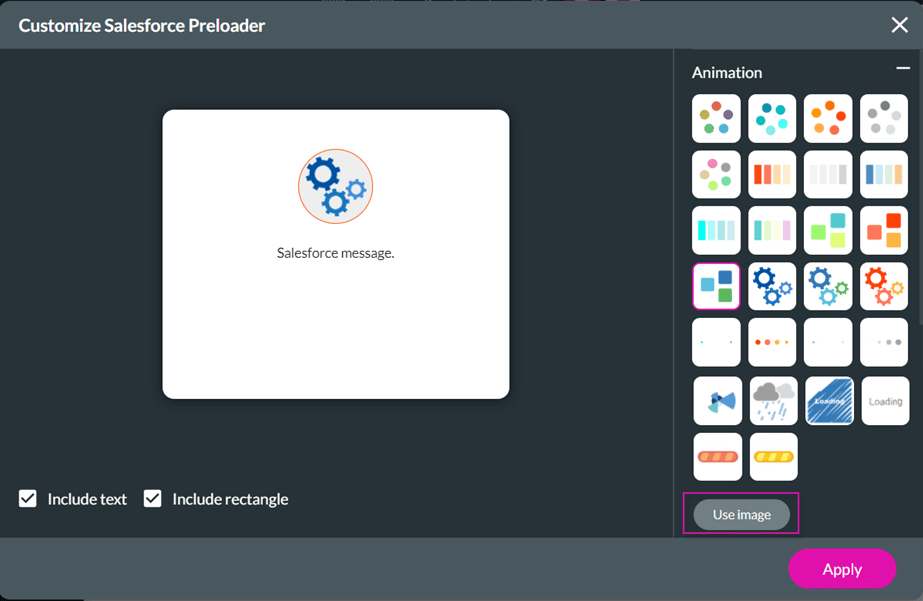Uncheck the Include text checkbox
Viewport: 923px width, 601px height.
click(x=28, y=499)
